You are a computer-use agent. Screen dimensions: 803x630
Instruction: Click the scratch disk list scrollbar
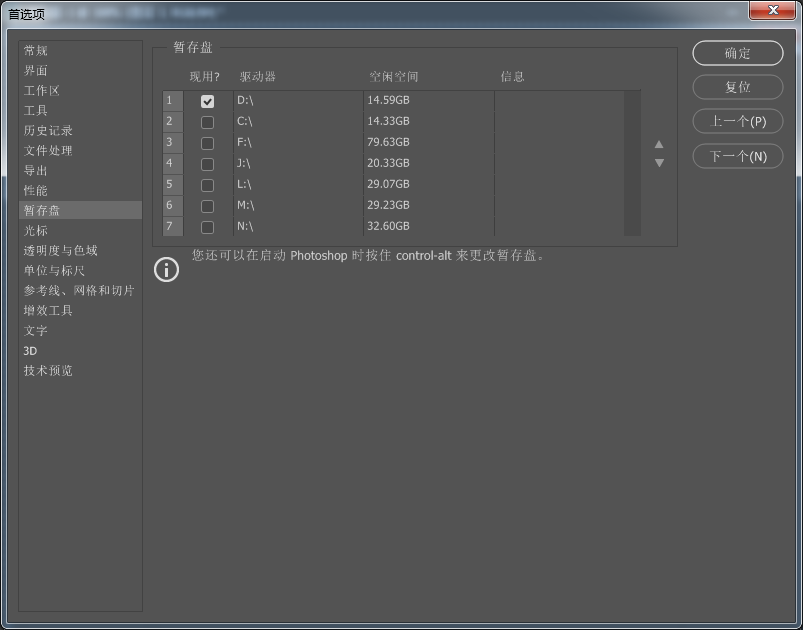632,163
